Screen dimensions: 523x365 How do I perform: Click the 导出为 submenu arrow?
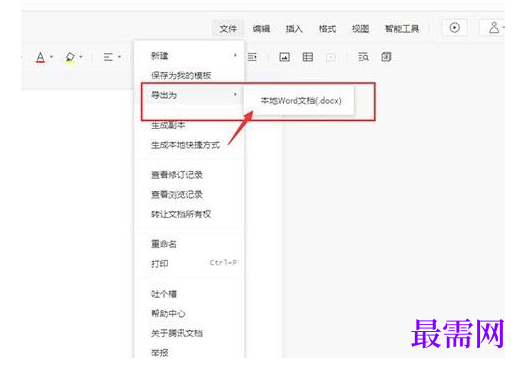(x=235, y=95)
